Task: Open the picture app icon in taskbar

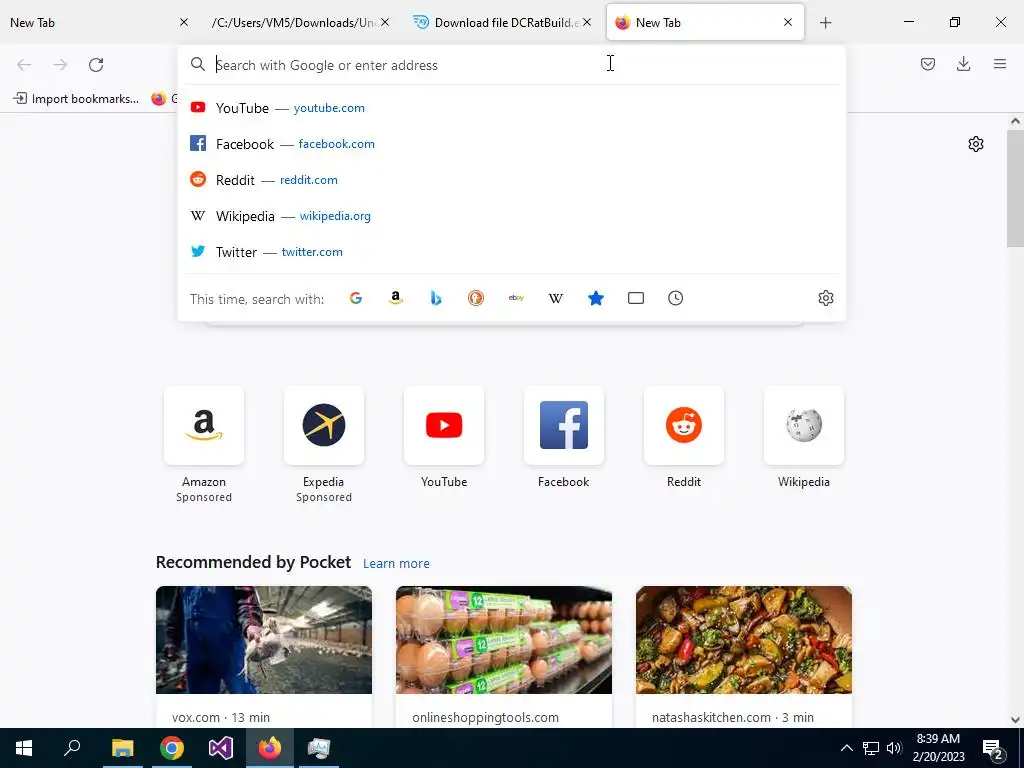Action: coord(319,748)
